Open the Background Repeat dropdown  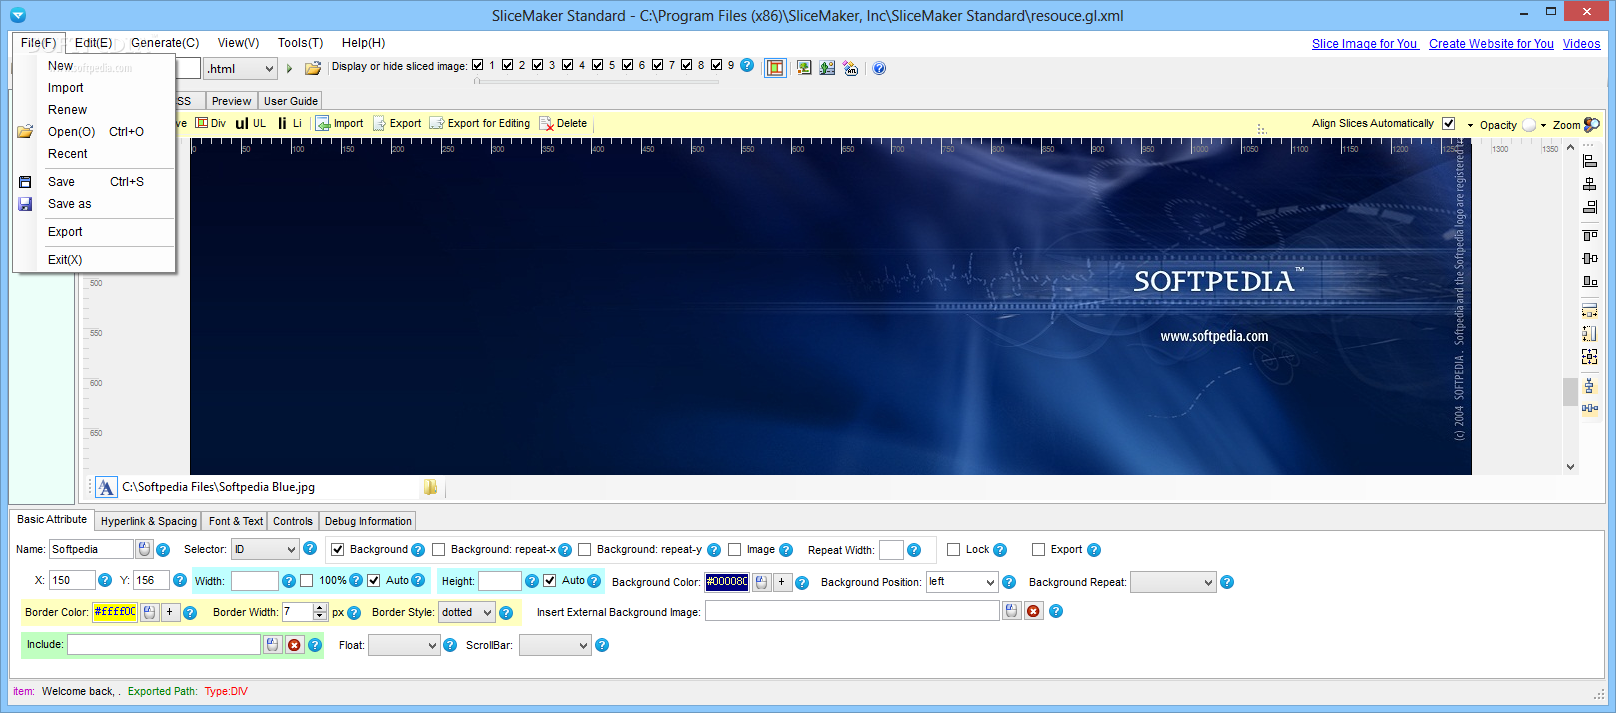pos(1173,582)
